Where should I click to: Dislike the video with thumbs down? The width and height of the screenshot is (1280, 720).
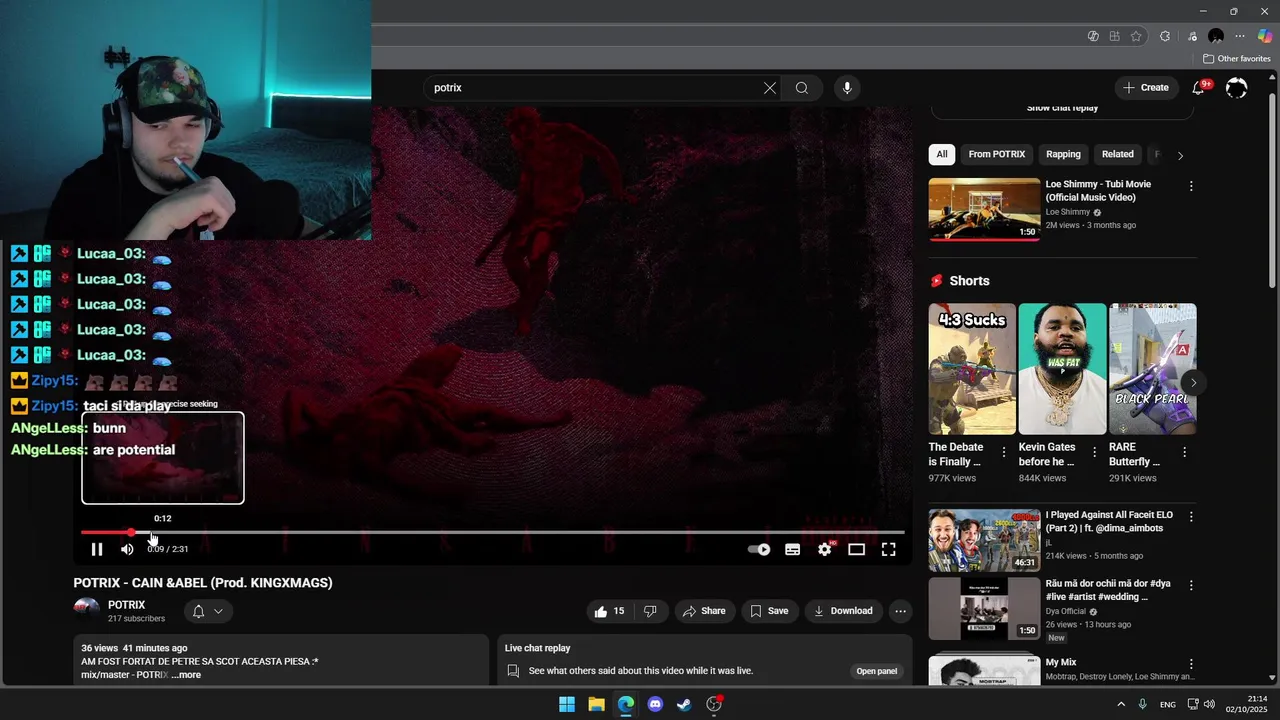click(x=650, y=611)
